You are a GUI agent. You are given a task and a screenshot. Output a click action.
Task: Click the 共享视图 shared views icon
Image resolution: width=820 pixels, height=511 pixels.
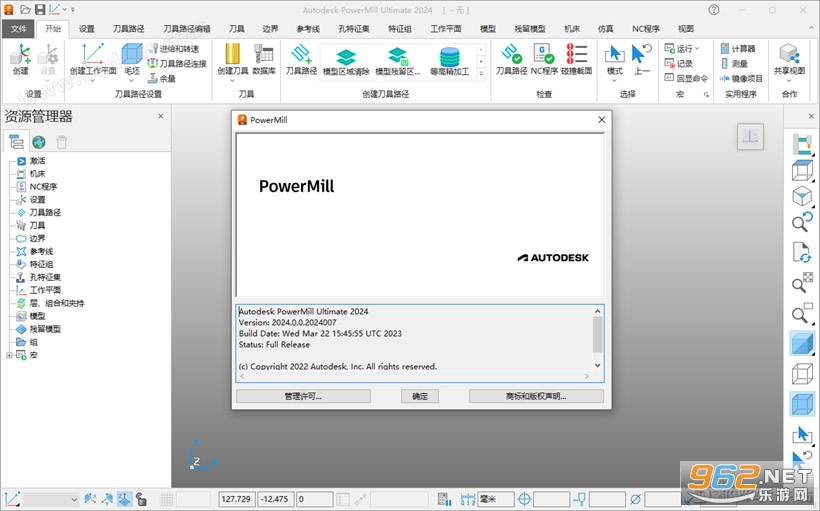point(790,54)
